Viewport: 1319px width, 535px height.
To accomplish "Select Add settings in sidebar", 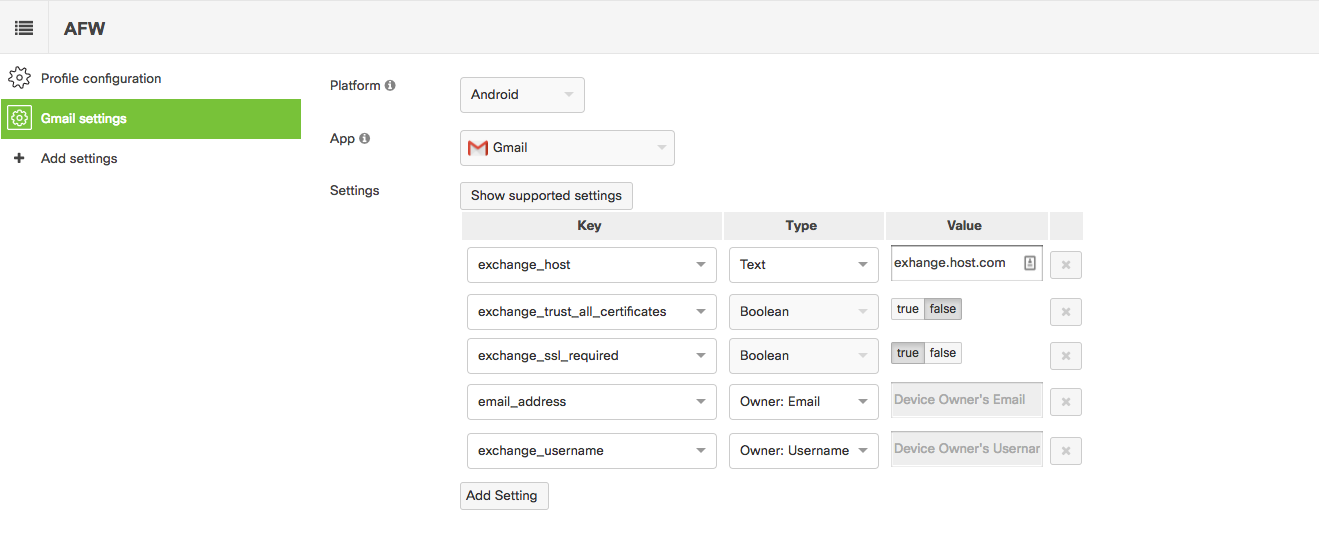I will coord(79,159).
